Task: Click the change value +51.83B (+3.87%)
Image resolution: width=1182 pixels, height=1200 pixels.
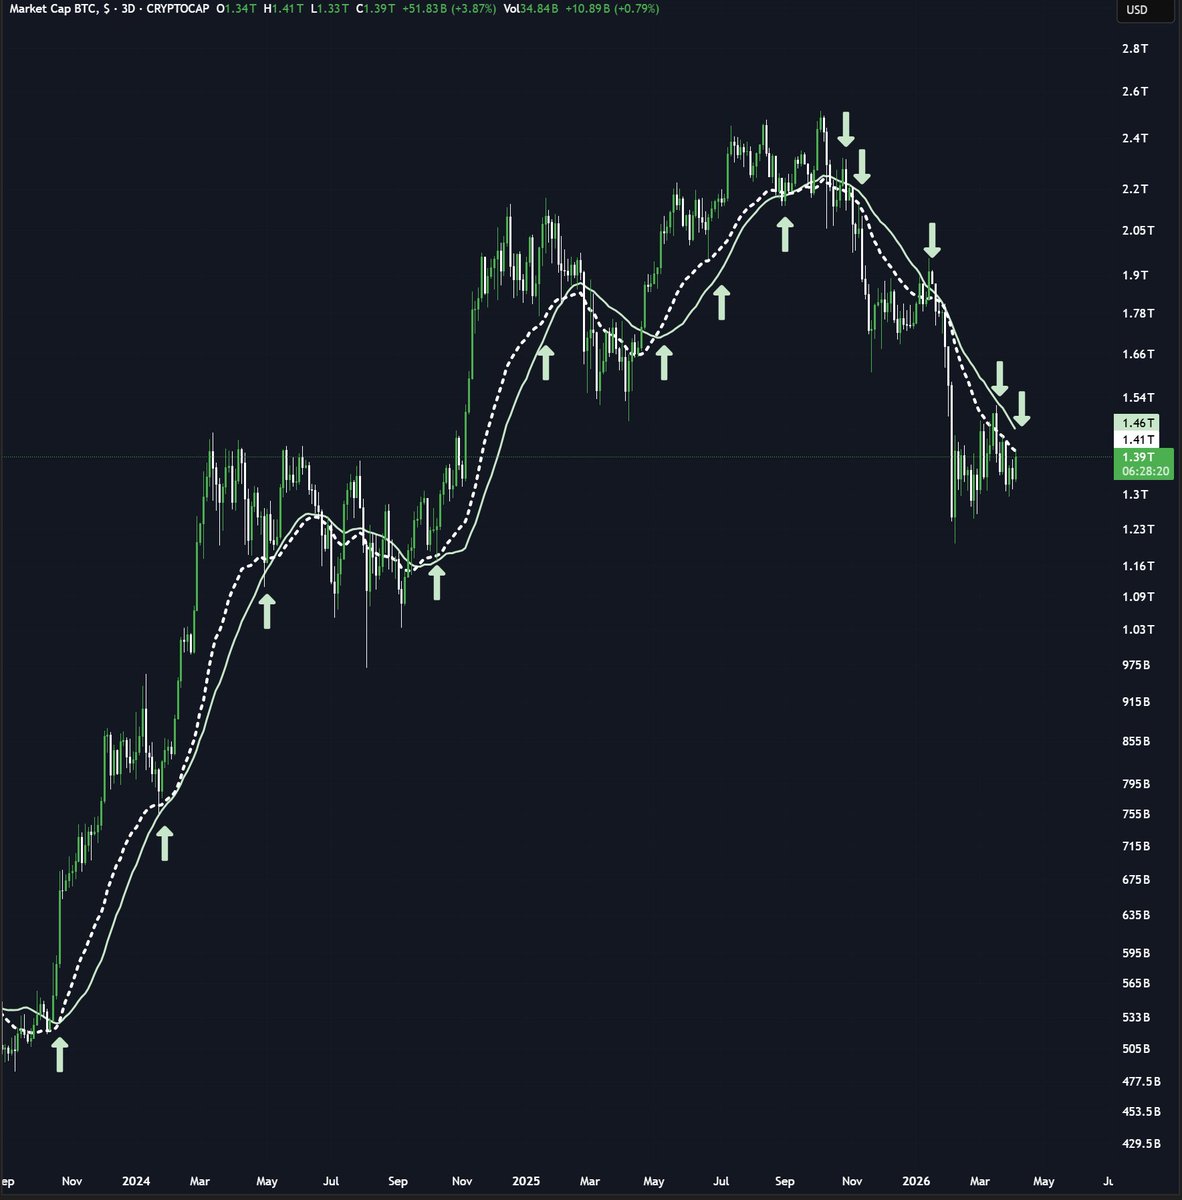Action: 448,8
